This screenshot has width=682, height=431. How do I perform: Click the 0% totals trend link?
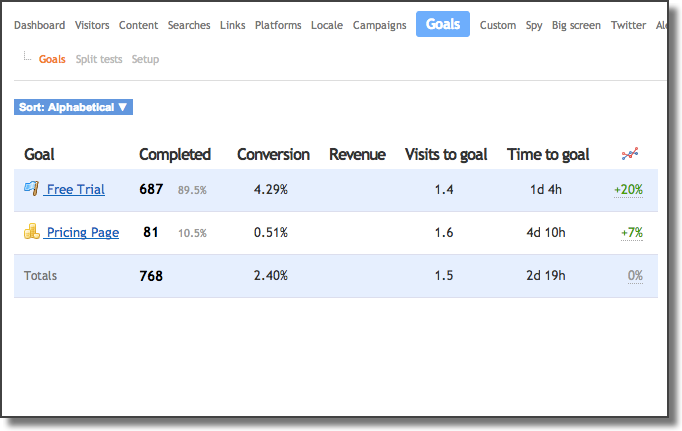click(635, 275)
